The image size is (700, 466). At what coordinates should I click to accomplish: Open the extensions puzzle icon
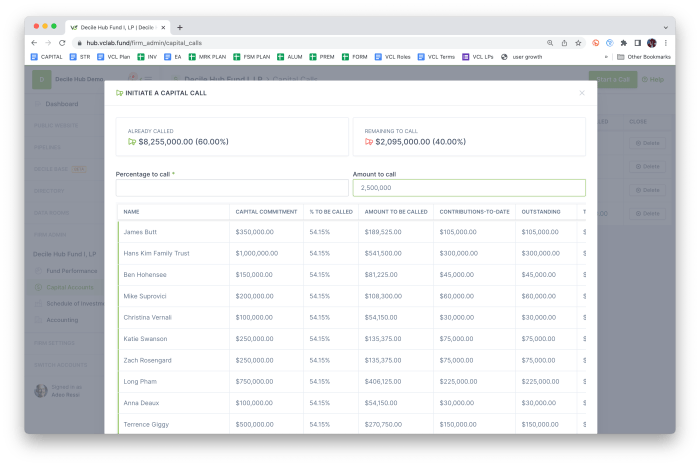point(624,43)
